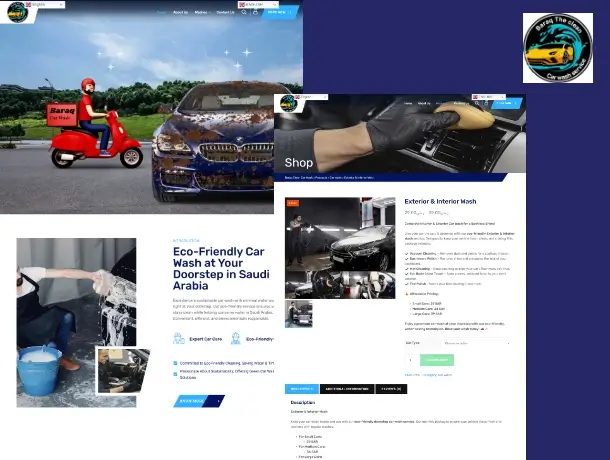
Task: Expand the Washes menu on the homepage
Action: (202, 12)
